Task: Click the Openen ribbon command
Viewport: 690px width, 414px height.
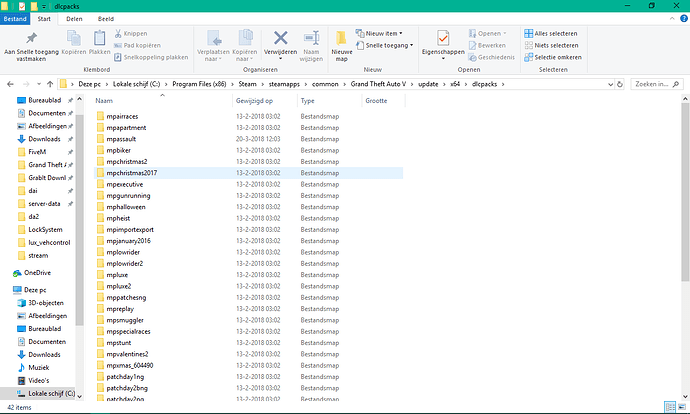Action: pos(488,33)
